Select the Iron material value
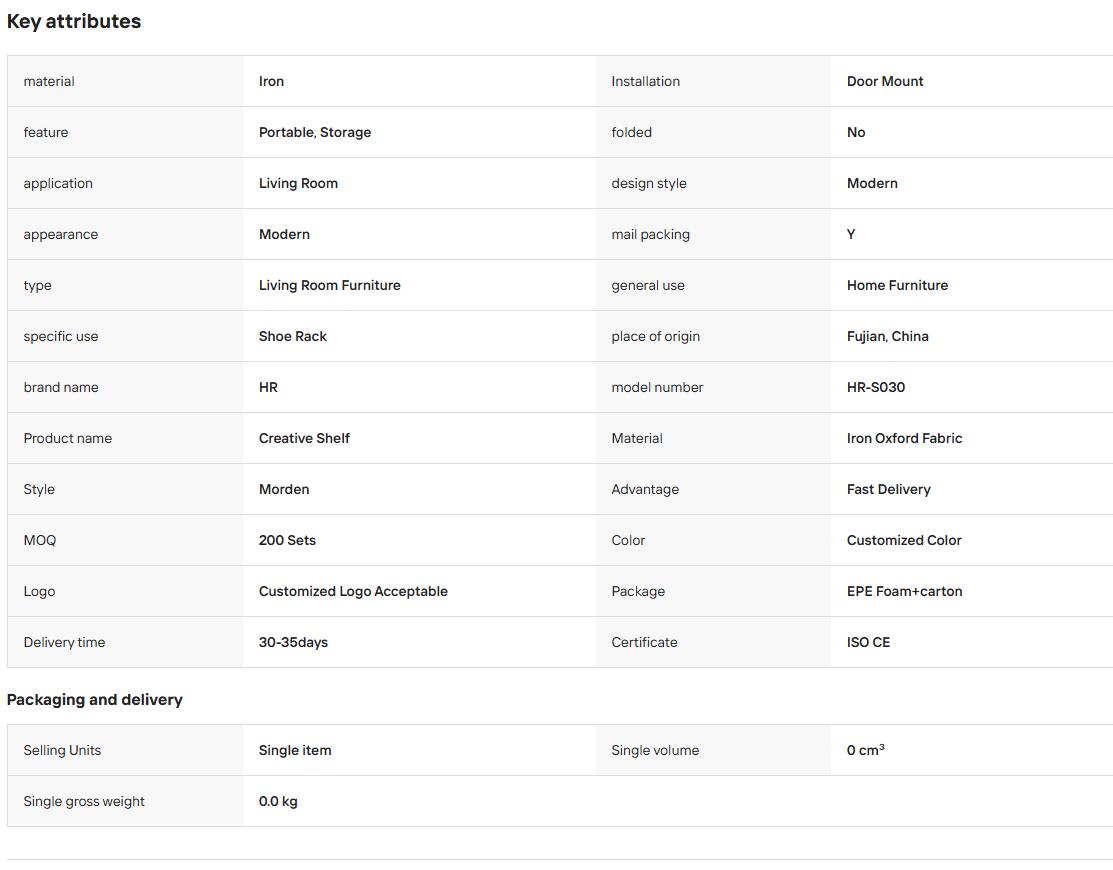The image size is (1113, 870). [271, 81]
